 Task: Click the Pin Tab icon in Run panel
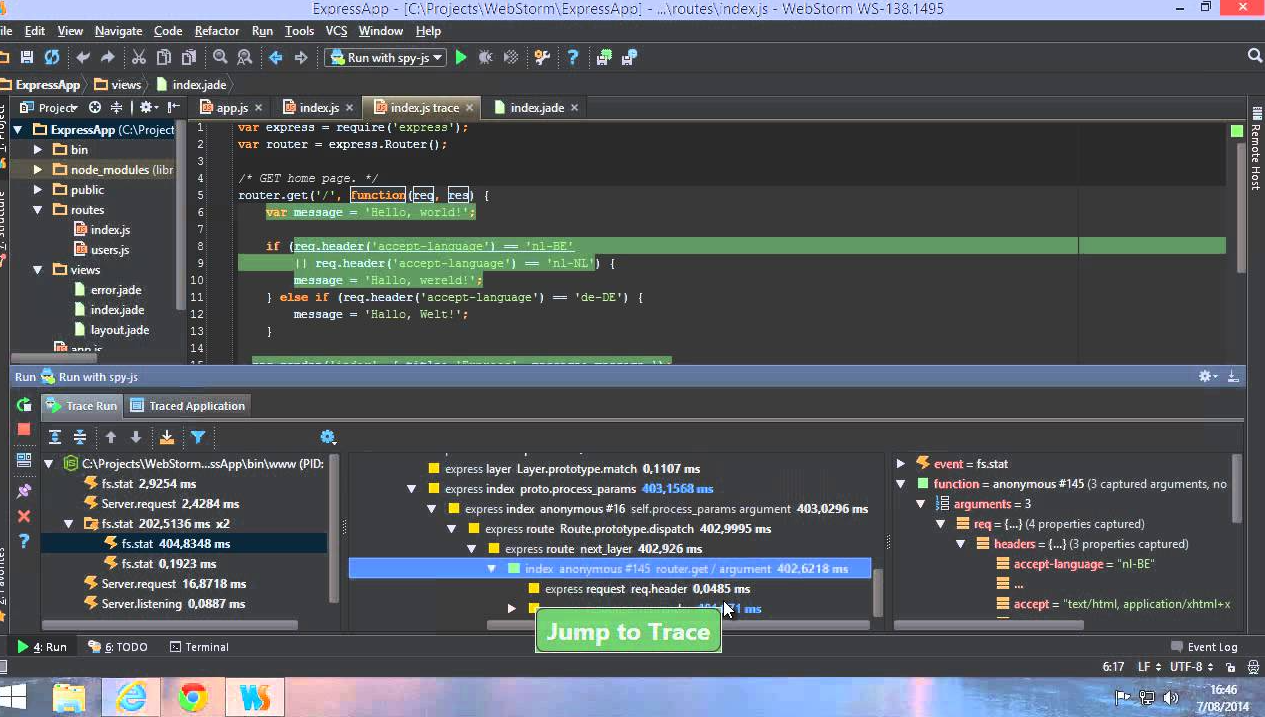coord(24,491)
